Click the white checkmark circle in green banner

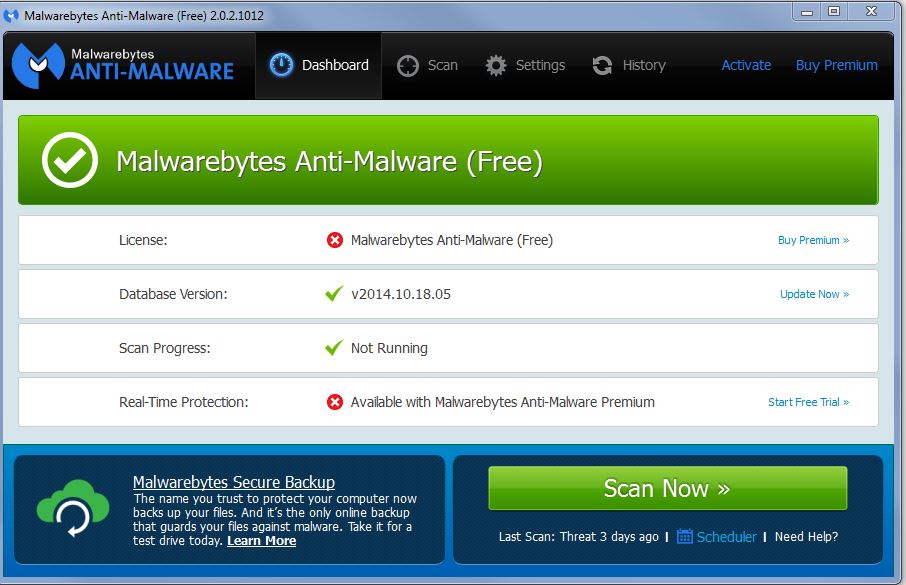70,160
